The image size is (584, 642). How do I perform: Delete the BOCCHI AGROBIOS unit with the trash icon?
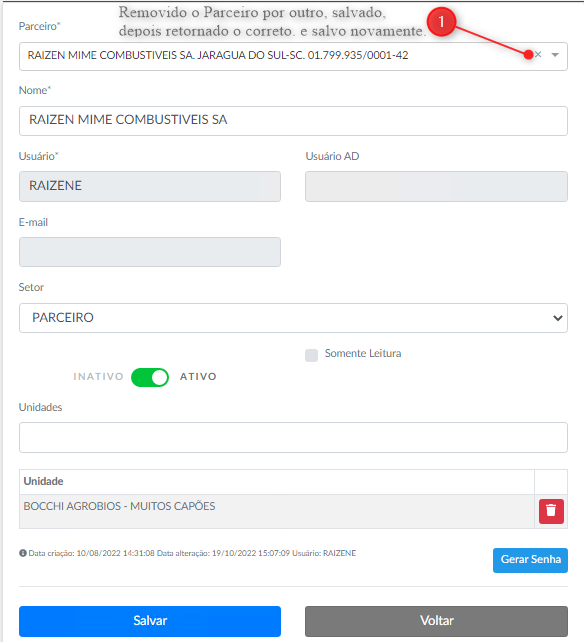[x=551, y=511]
